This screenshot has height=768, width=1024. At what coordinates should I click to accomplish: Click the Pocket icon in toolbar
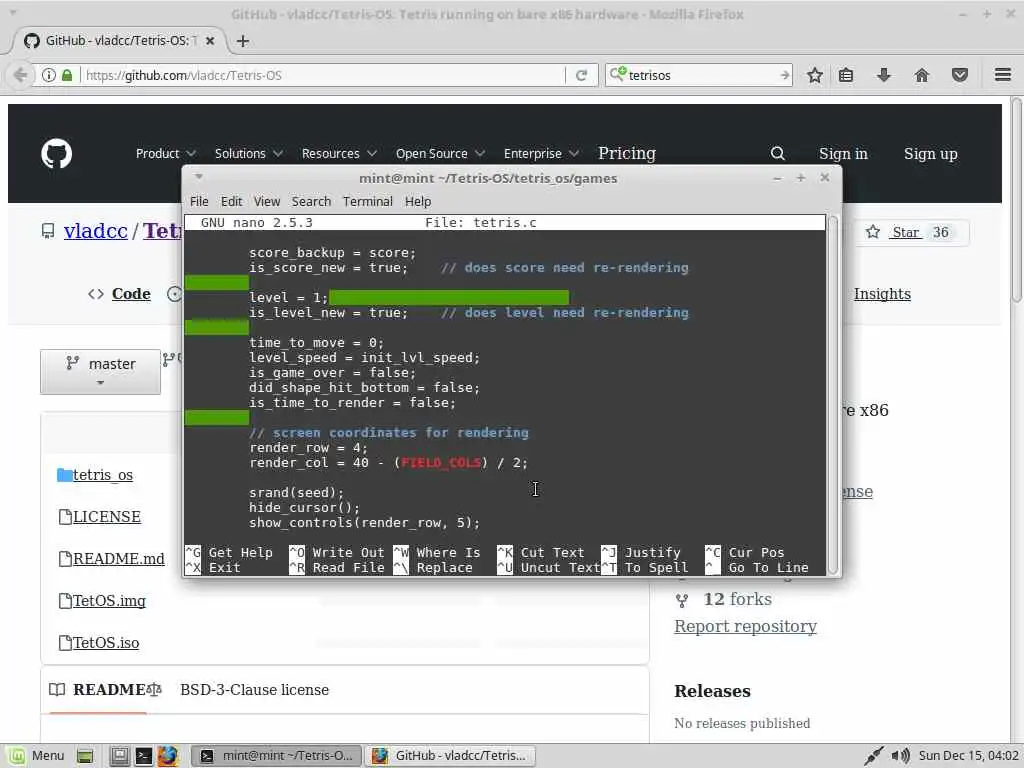click(959, 75)
